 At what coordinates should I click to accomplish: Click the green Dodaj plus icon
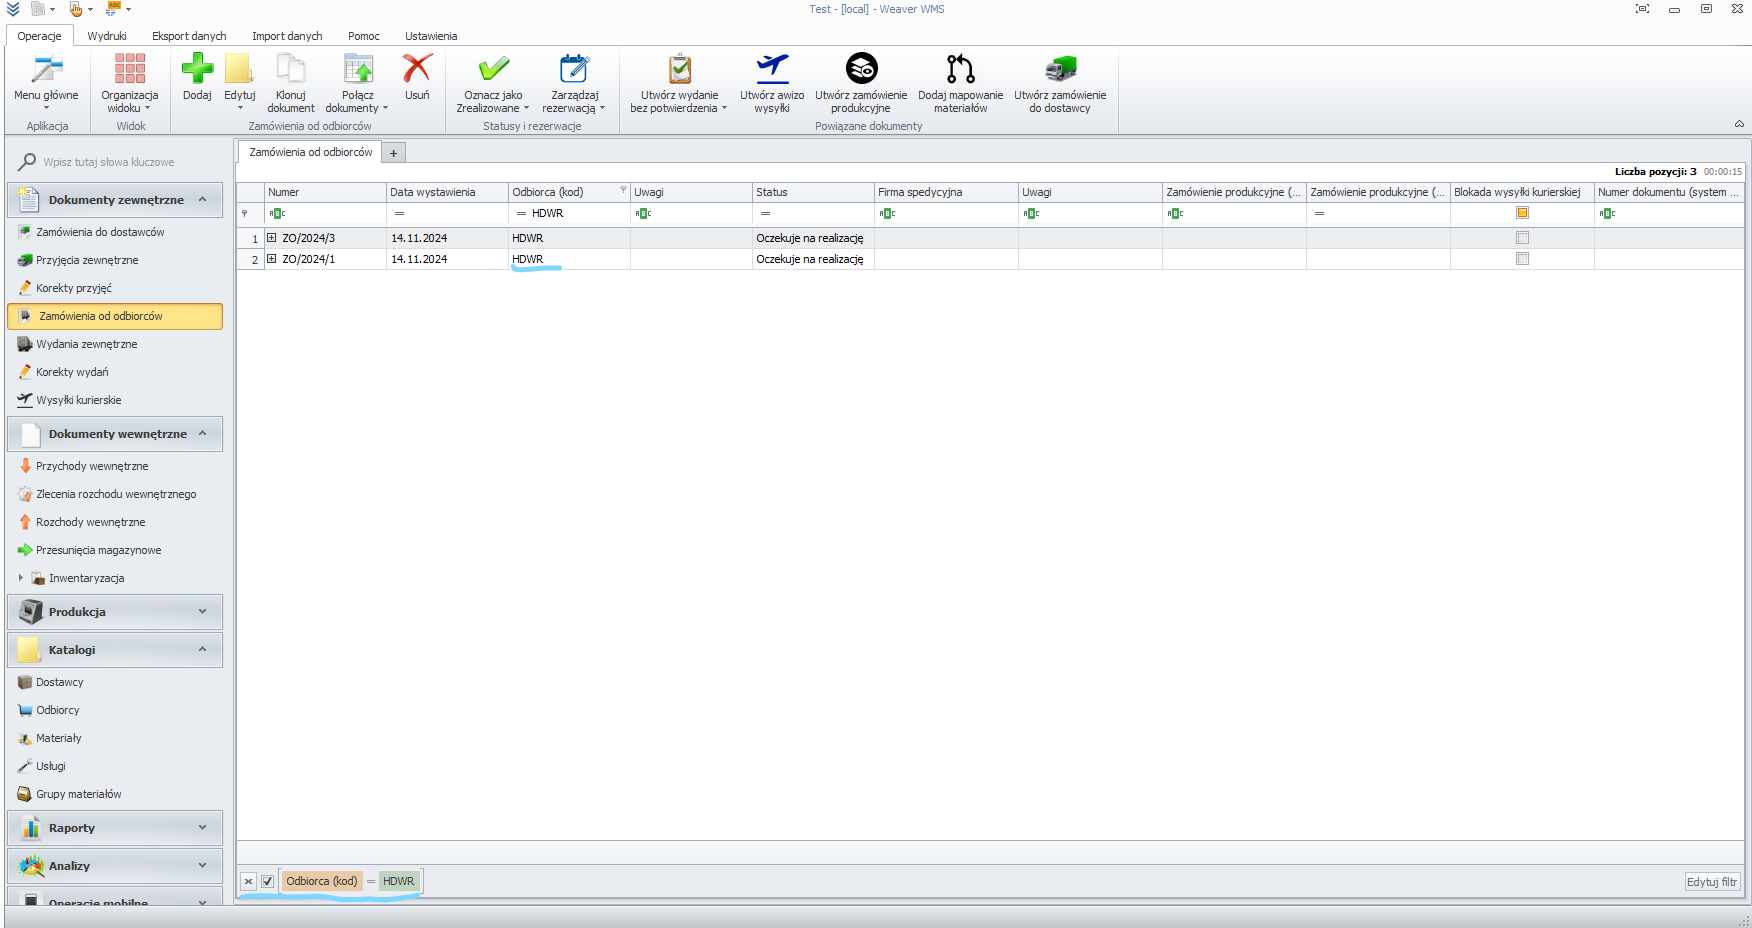tap(197, 69)
